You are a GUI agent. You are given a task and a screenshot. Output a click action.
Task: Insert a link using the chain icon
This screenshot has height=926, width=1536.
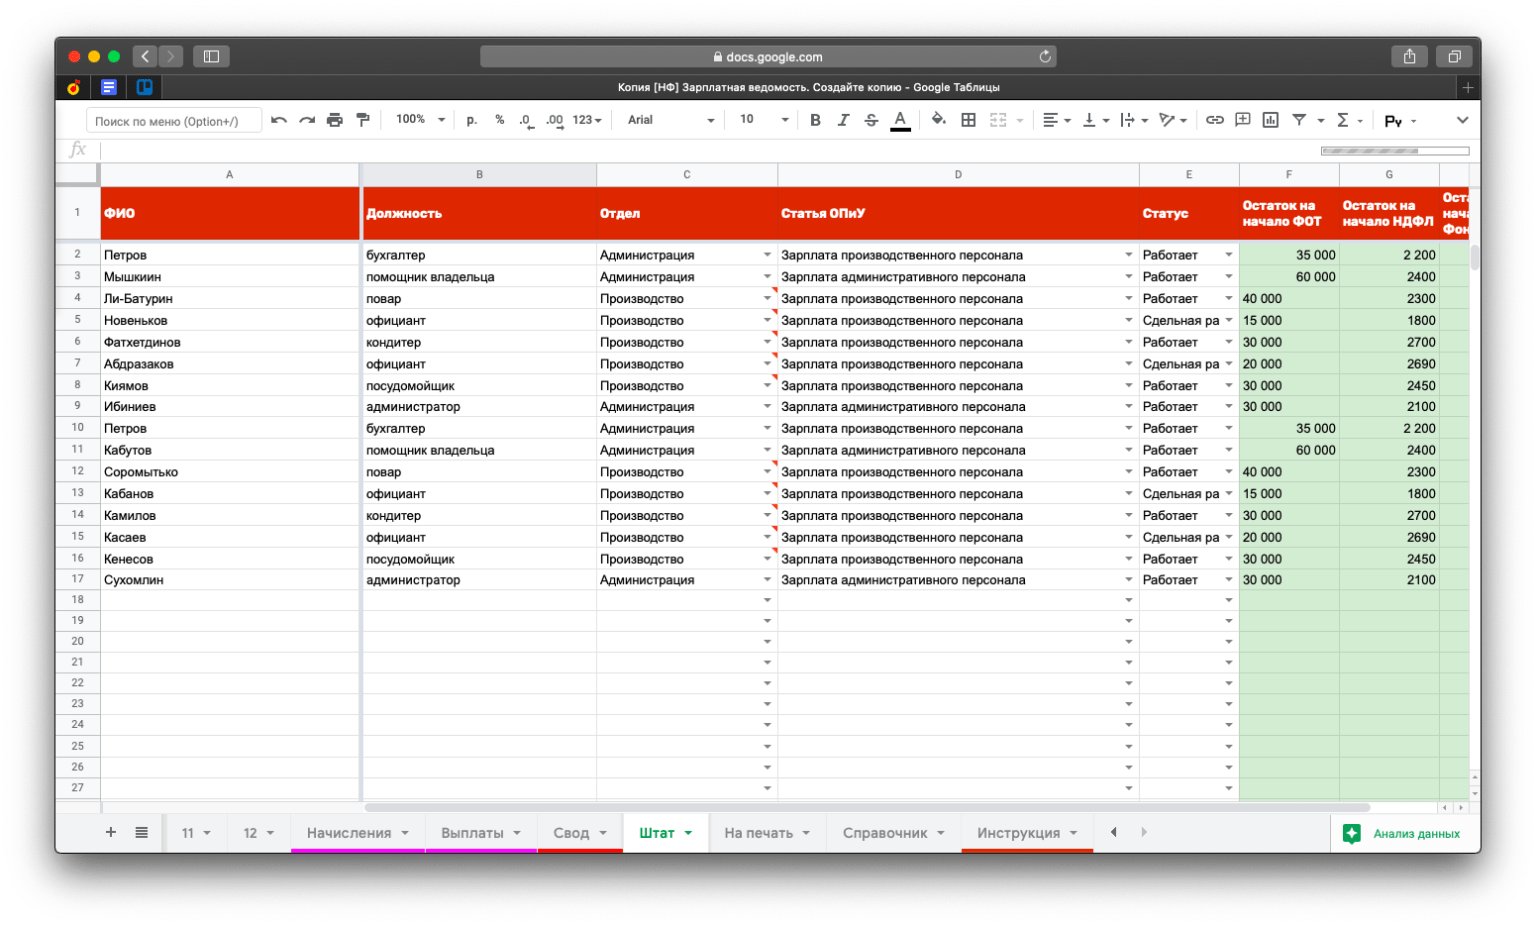pos(1214,120)
